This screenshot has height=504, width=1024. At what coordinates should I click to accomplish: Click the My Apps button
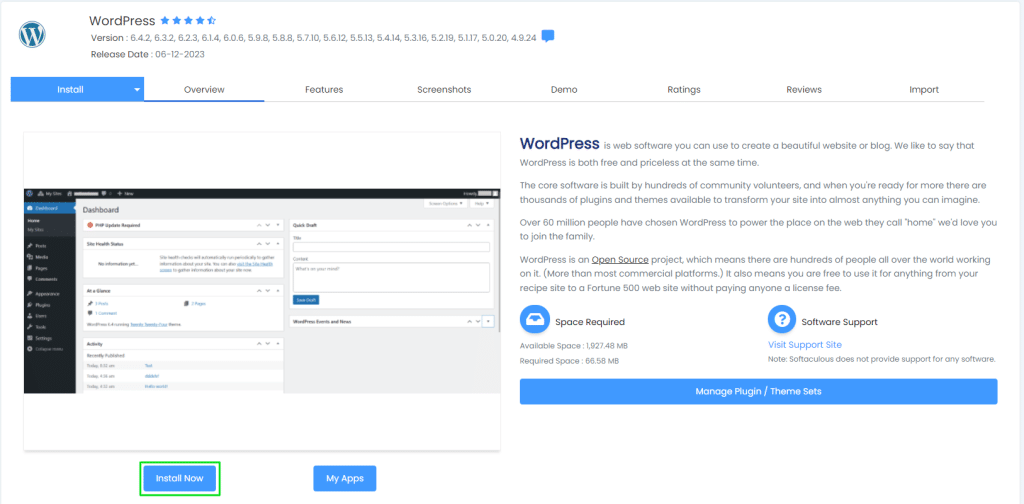[x=344, y=479]
